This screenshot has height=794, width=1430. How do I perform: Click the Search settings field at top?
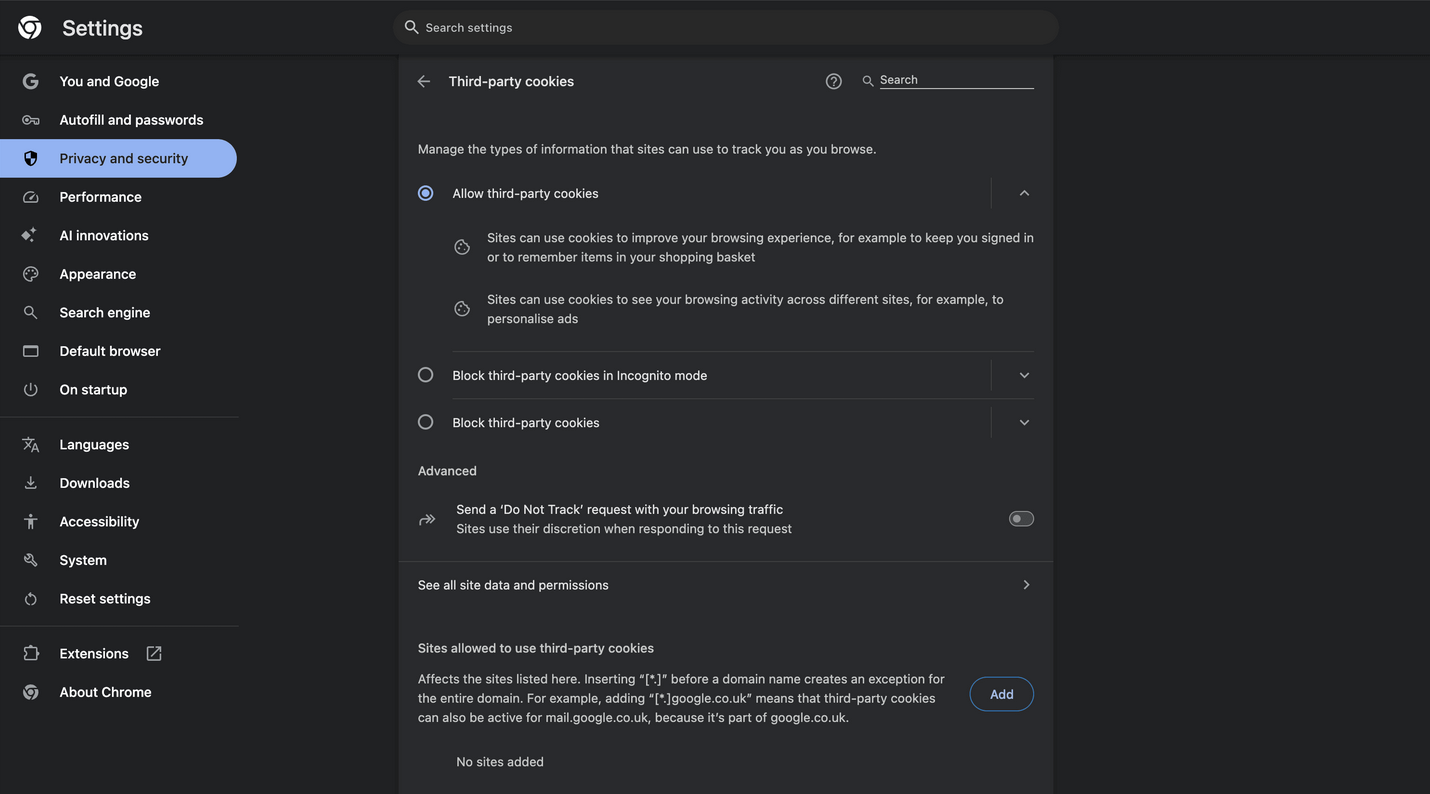point(726,28)
